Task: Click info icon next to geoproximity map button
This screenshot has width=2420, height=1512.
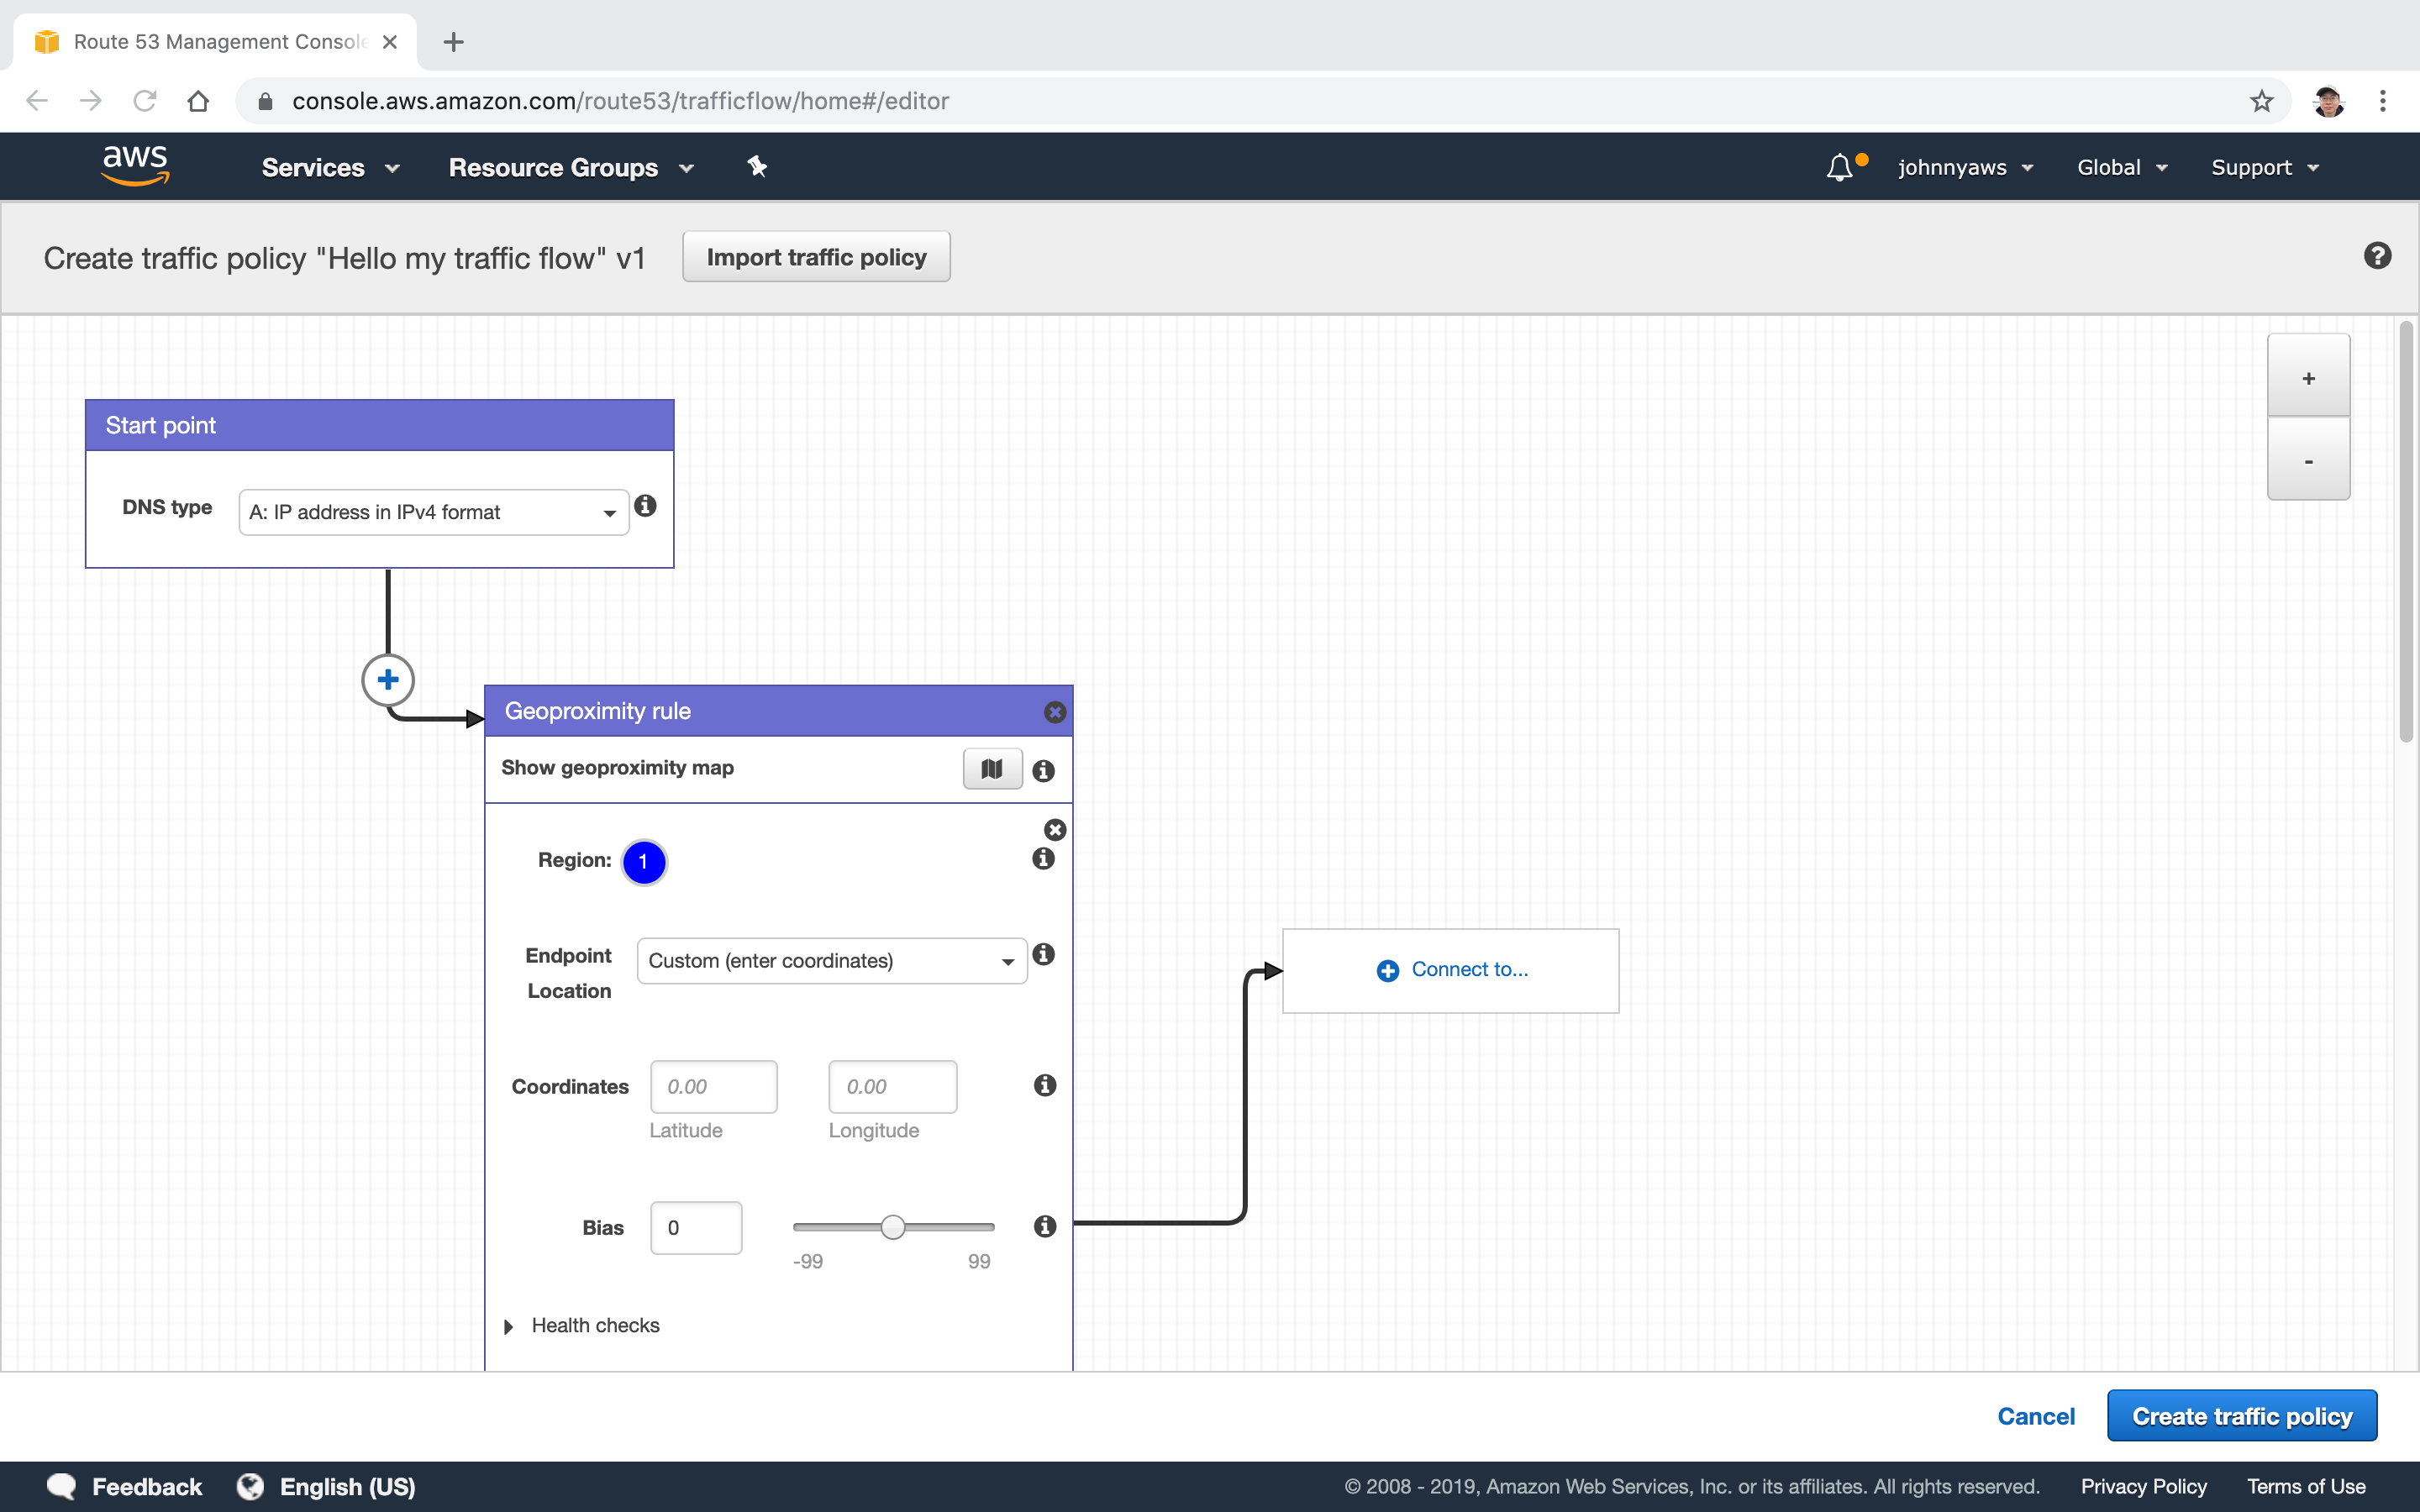Action: tap(1043, 770)
